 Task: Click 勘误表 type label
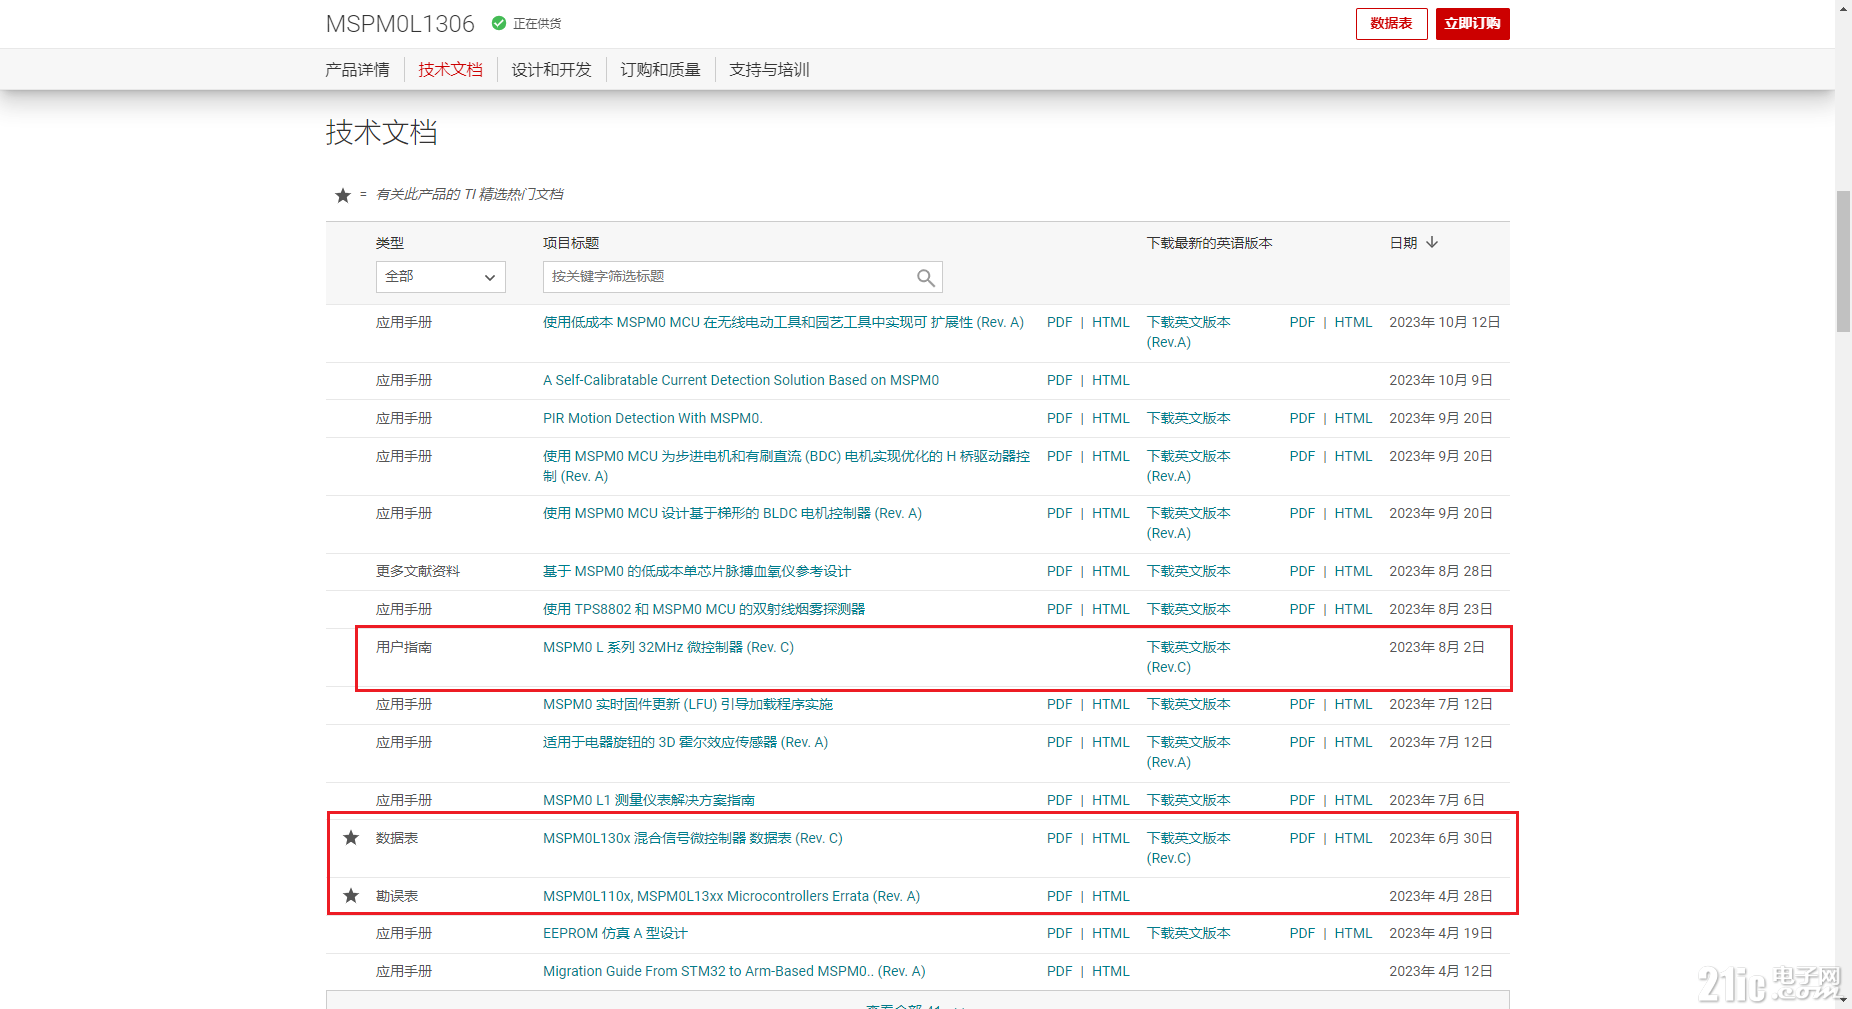tap(397, 896)
